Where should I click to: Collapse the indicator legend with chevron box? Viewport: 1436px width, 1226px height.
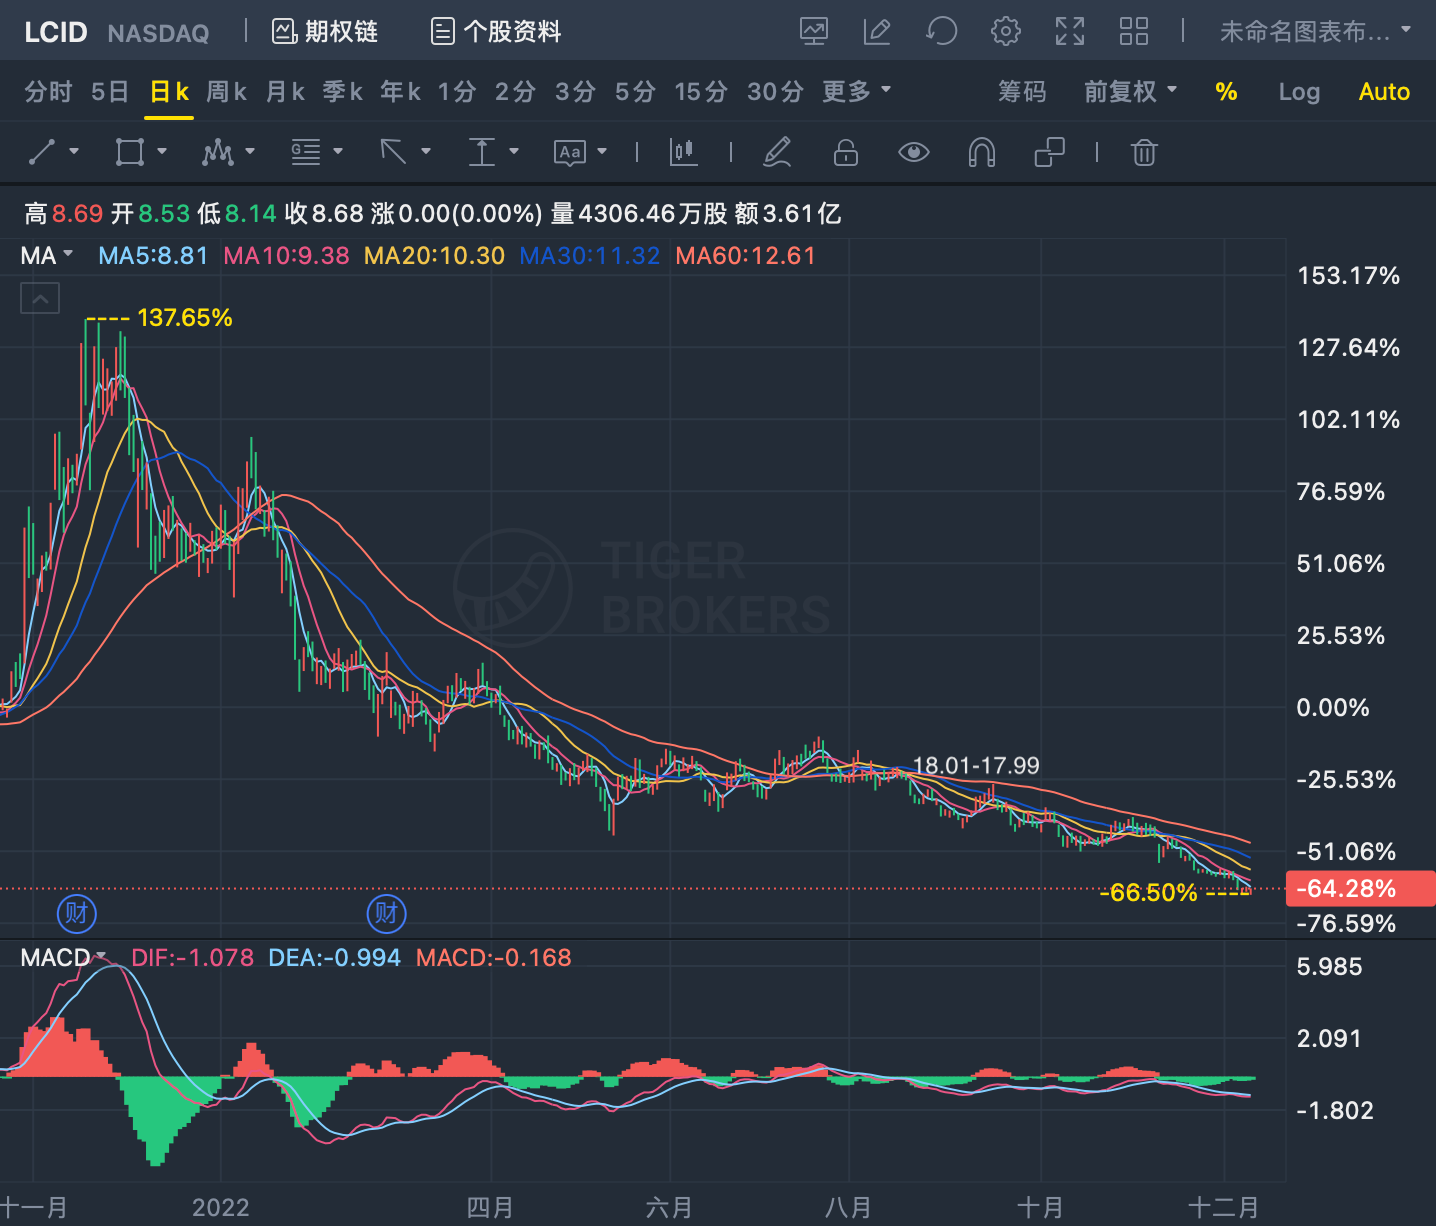tap(40, 298)
